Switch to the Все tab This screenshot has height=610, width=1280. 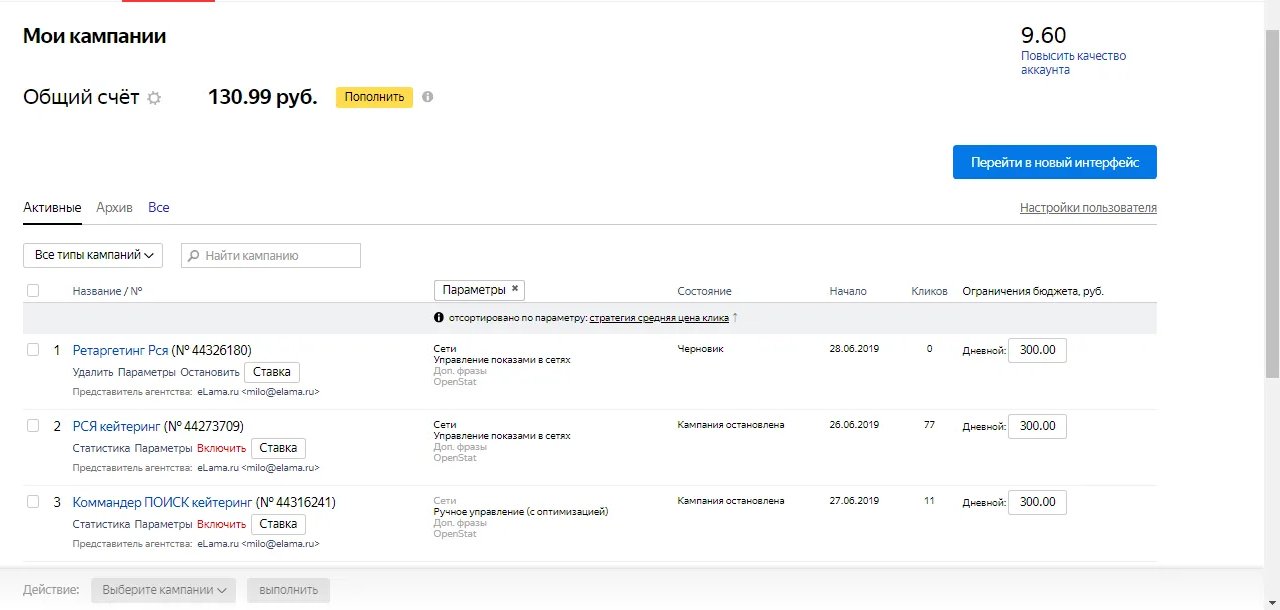point(159,208)
